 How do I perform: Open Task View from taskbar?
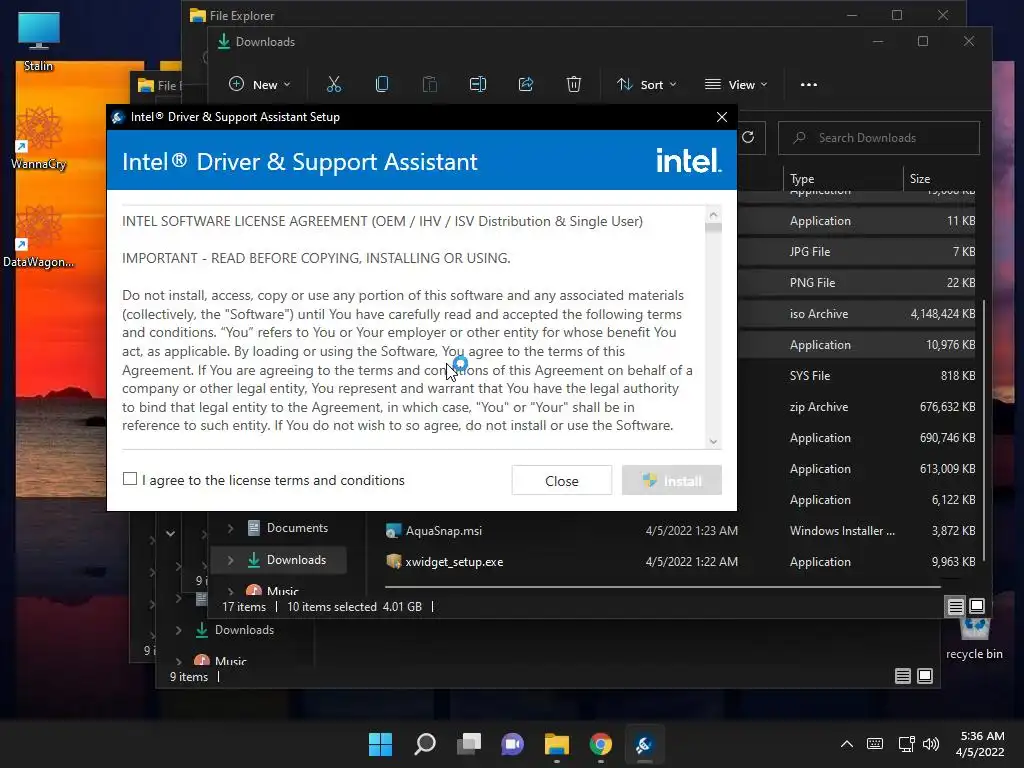click(x=468, y=744)
